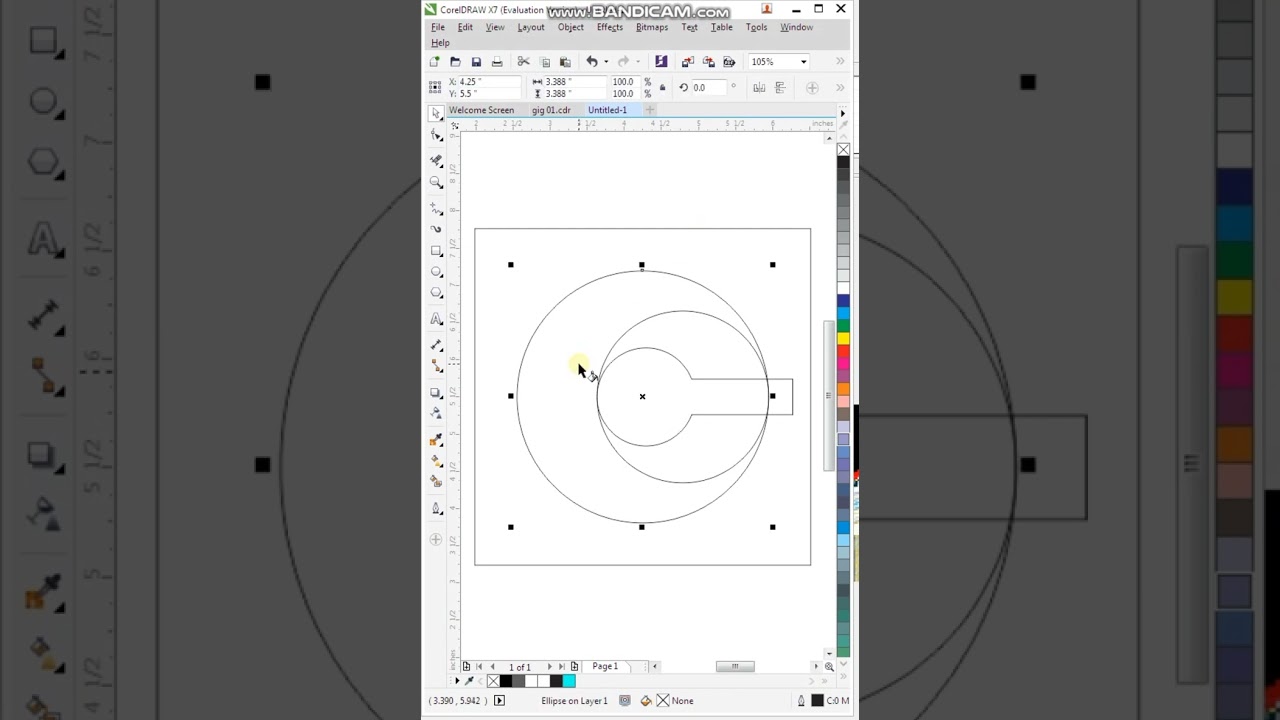
Task: Select the Interactive Fill tool
Action: (x=436, y=461)
